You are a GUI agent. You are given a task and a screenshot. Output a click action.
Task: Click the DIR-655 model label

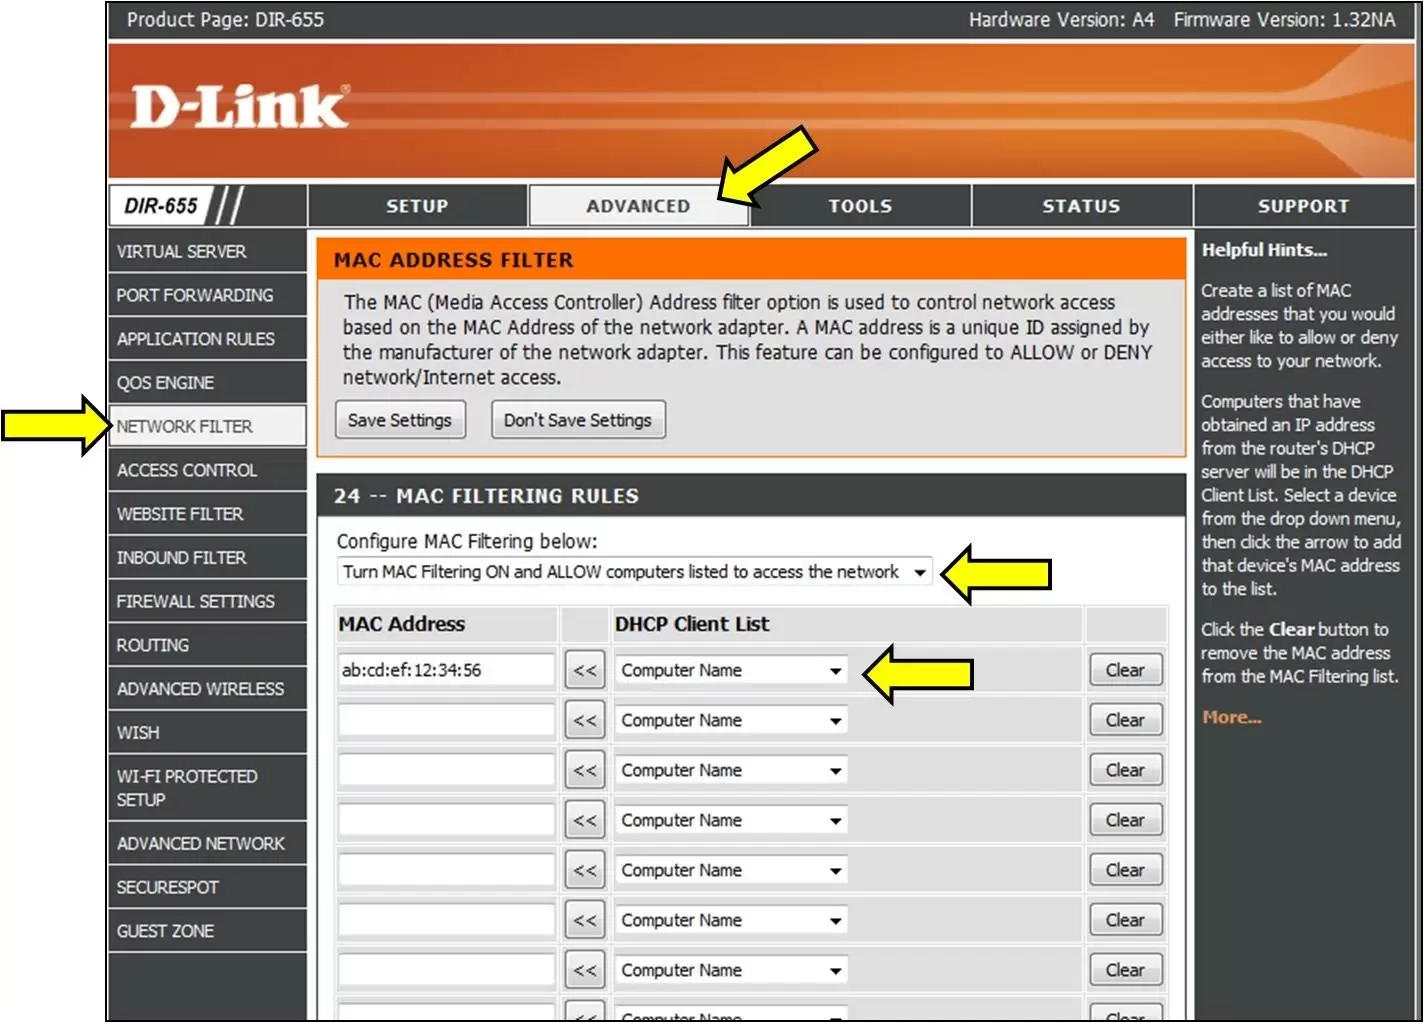[x=161, y=206]
